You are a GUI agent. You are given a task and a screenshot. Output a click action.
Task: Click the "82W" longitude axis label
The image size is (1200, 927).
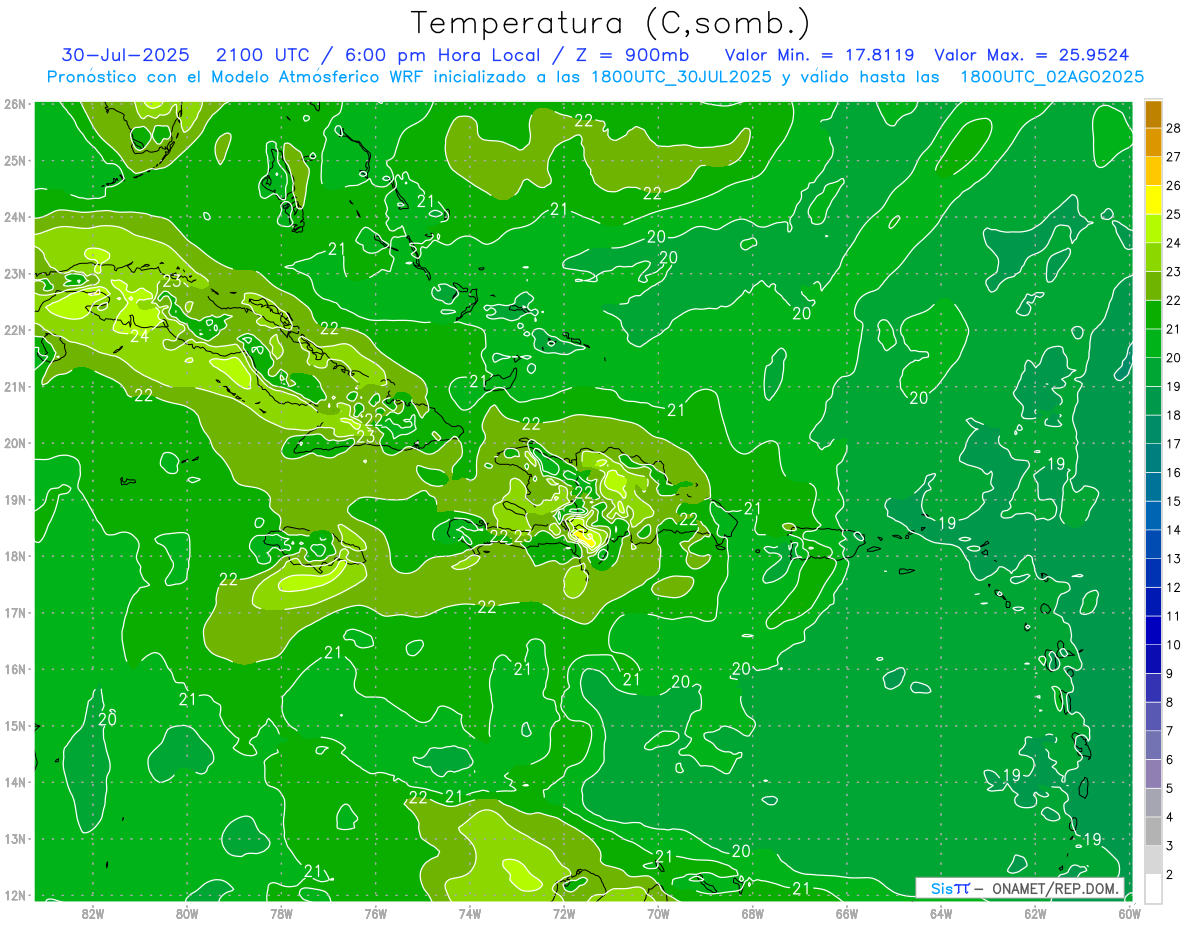click(x=93, y=913)
